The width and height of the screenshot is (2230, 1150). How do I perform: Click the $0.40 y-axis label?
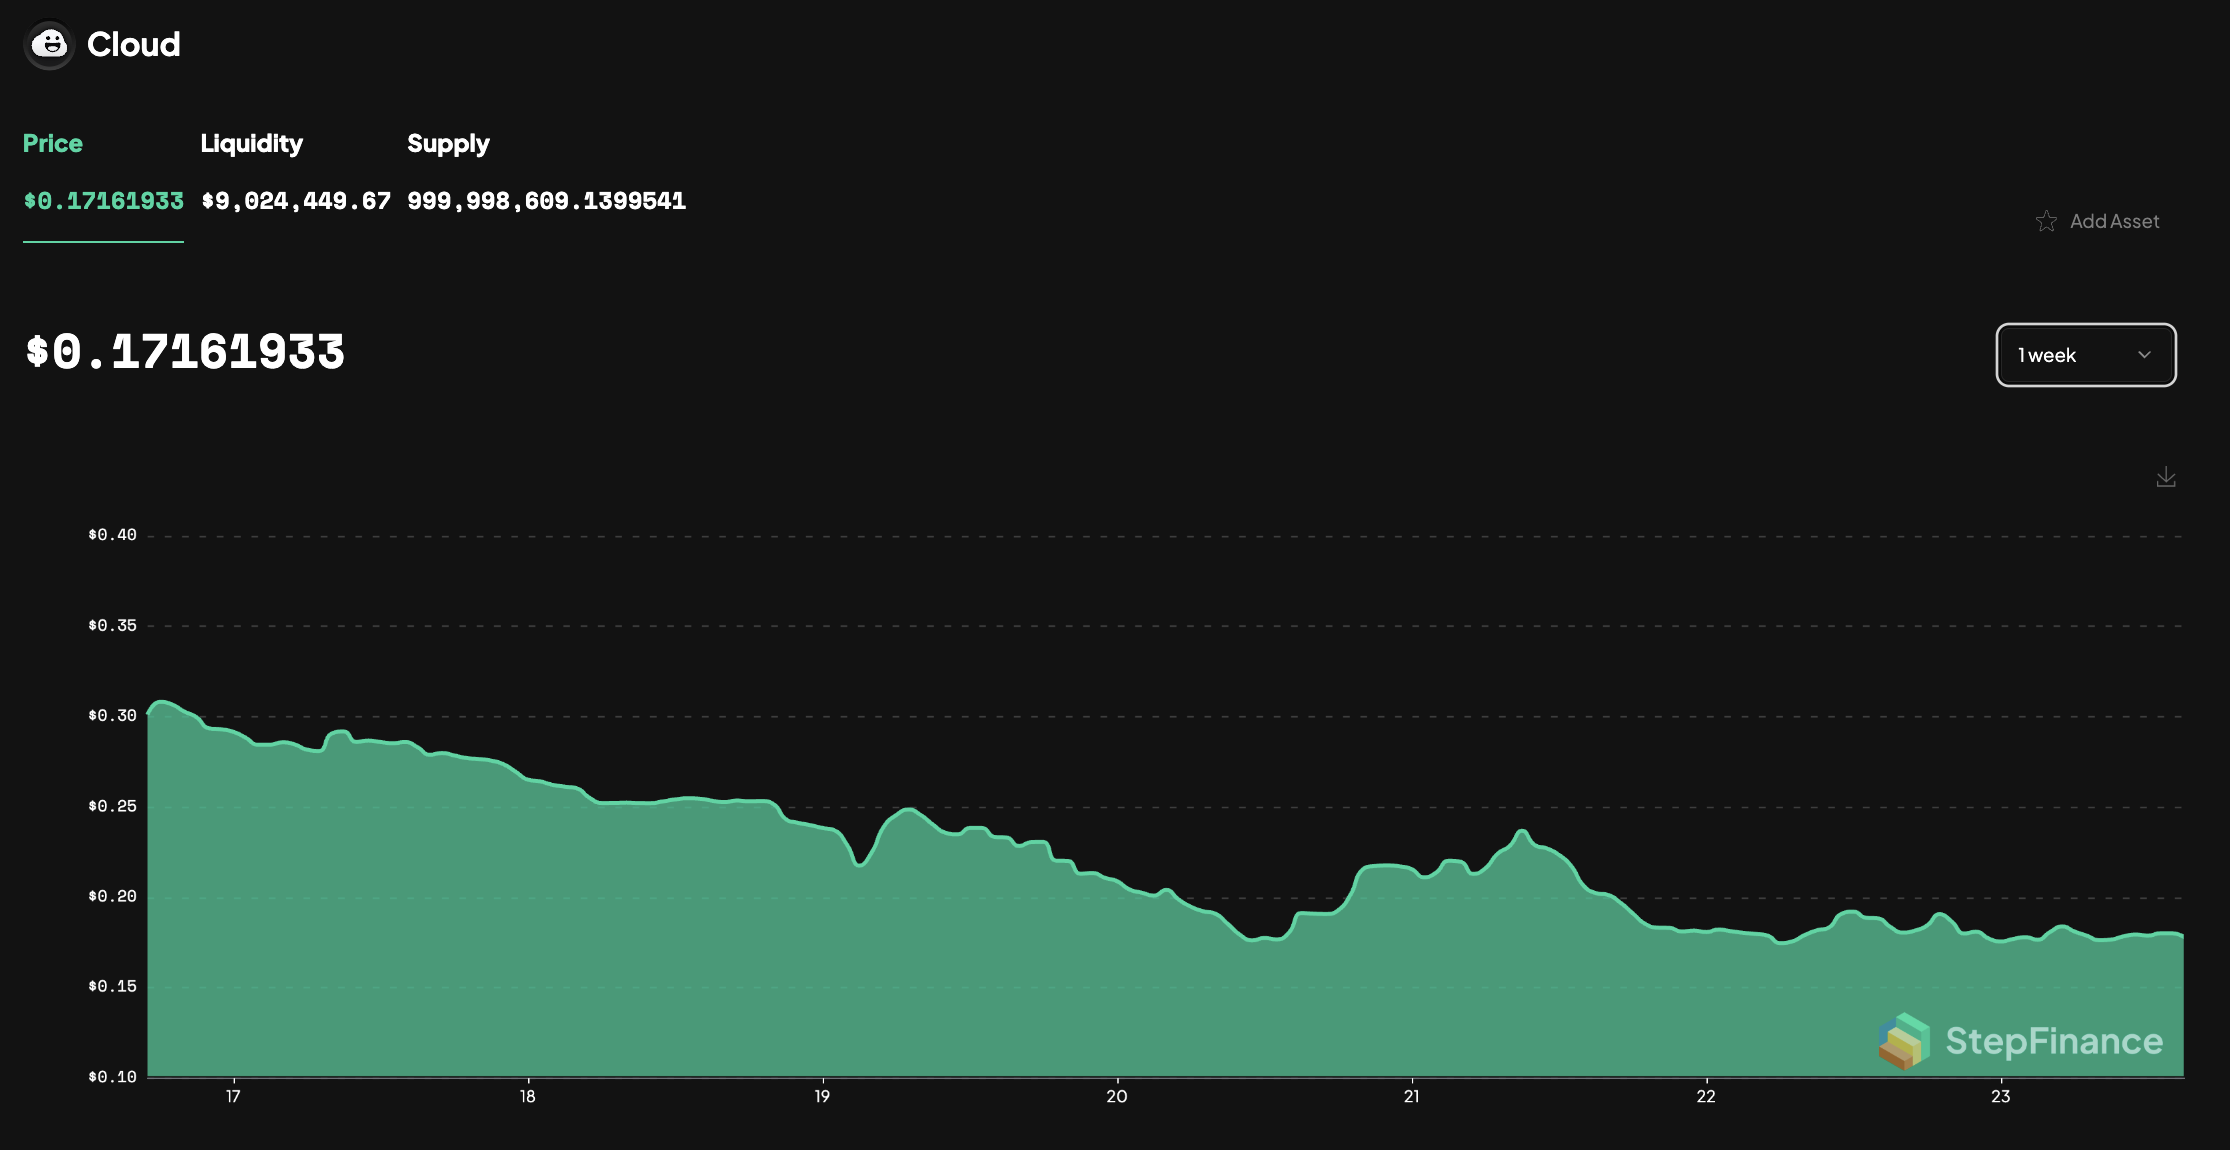pos(112,535)
